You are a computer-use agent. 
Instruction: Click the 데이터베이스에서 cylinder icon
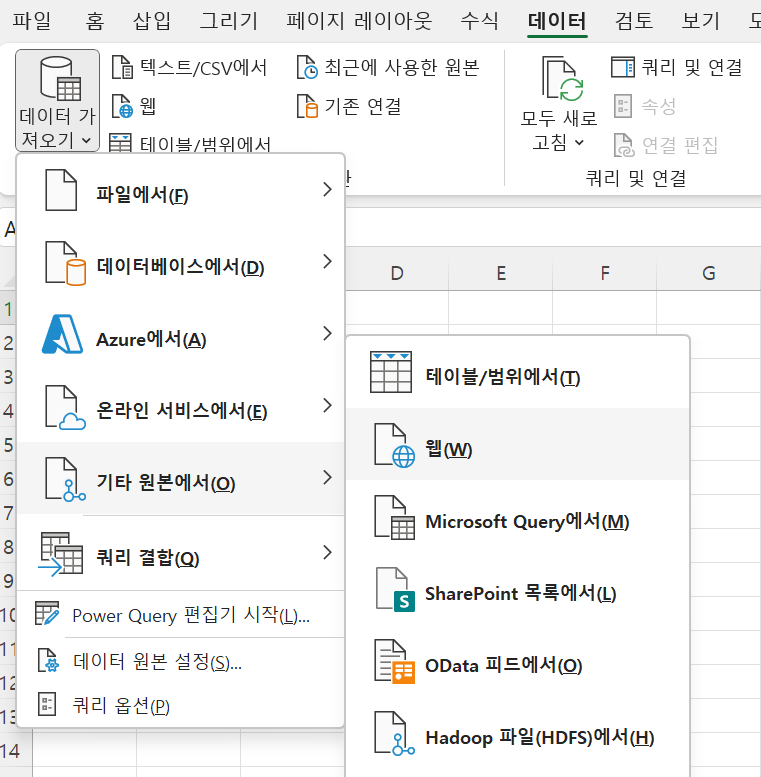[65, 263]
